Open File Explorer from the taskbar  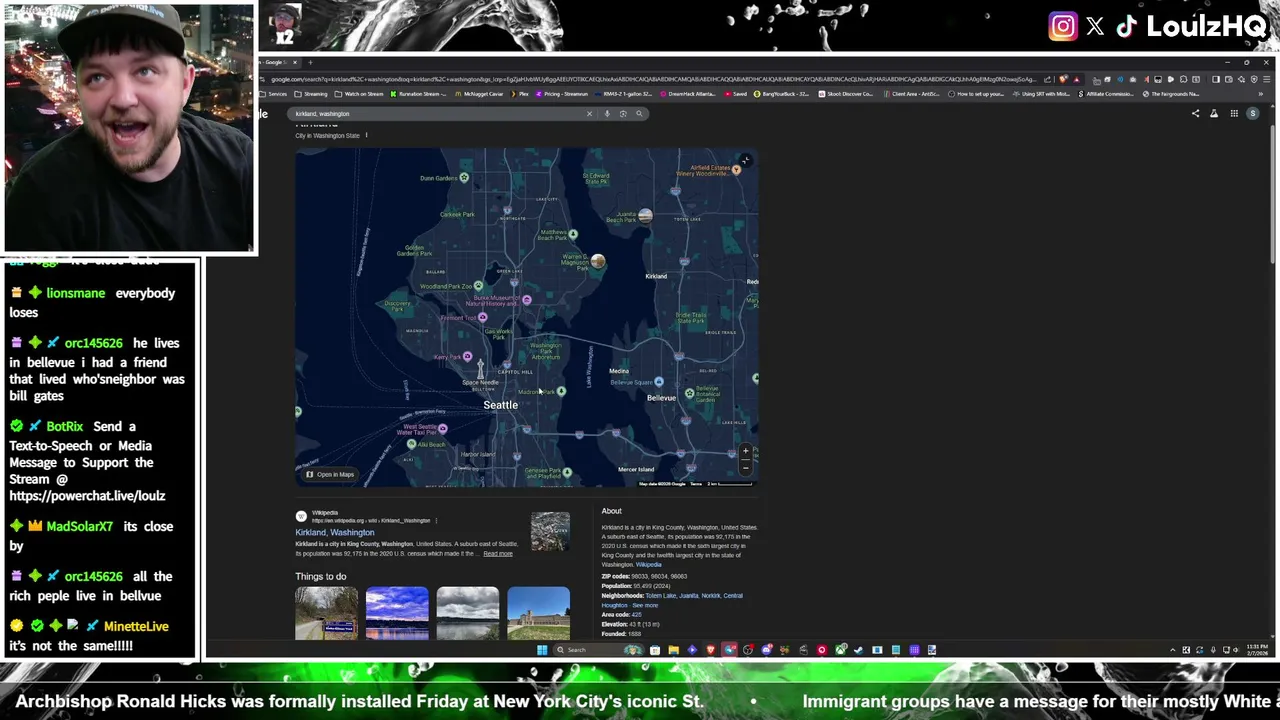point(674,650)
